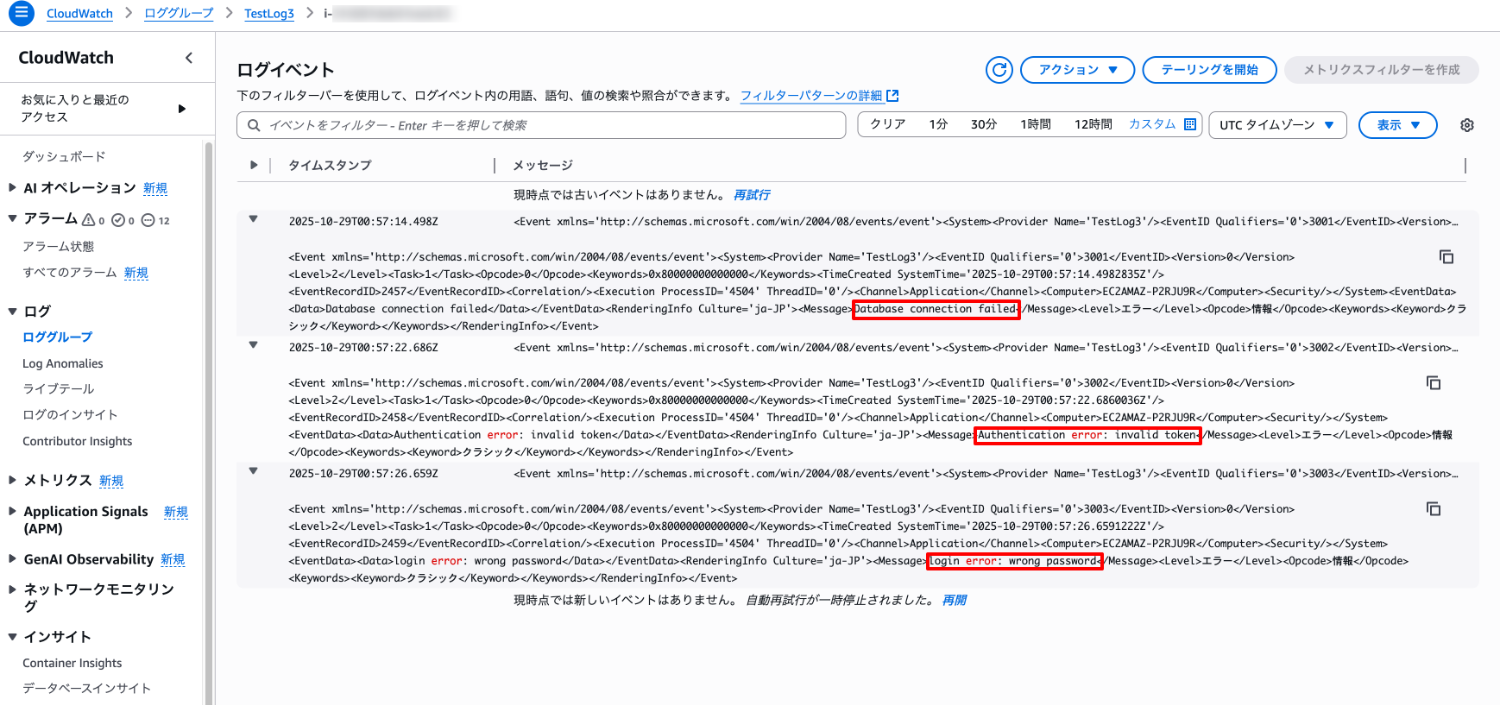This screenshot has width=1500, height=705.
Task: Click 再開 to resume auto retry
Action: tap(954, 600)
